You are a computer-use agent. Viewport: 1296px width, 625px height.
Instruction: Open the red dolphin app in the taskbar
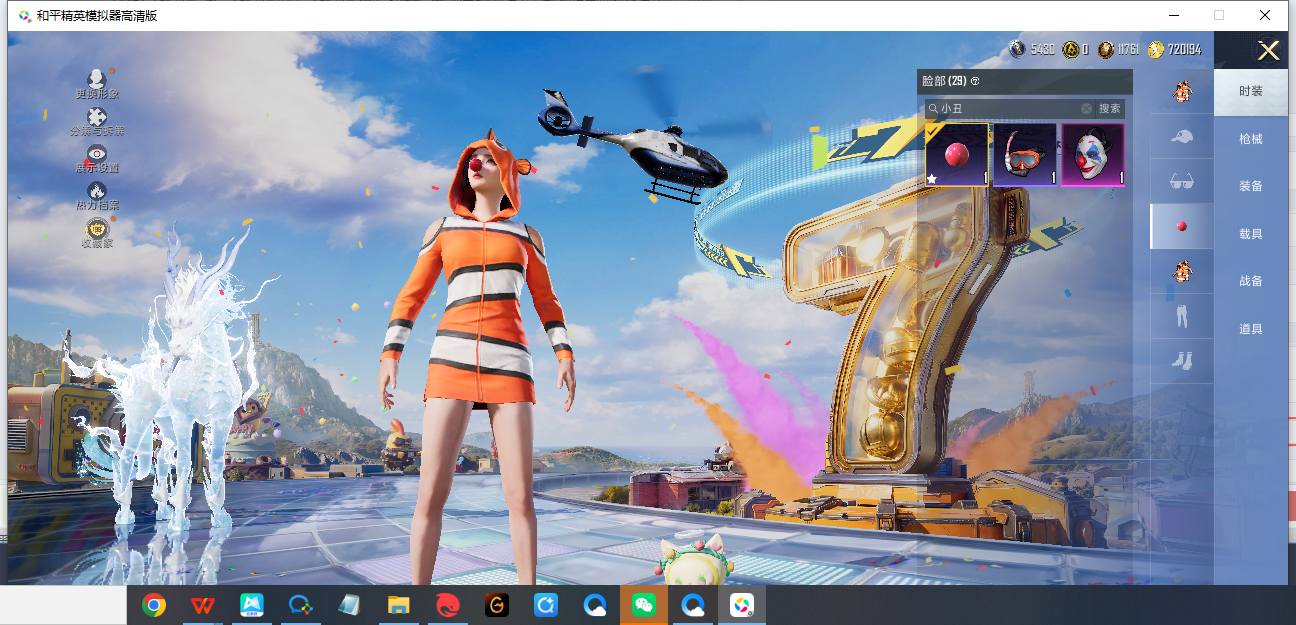pyautogui.click(x=448, y=605)
